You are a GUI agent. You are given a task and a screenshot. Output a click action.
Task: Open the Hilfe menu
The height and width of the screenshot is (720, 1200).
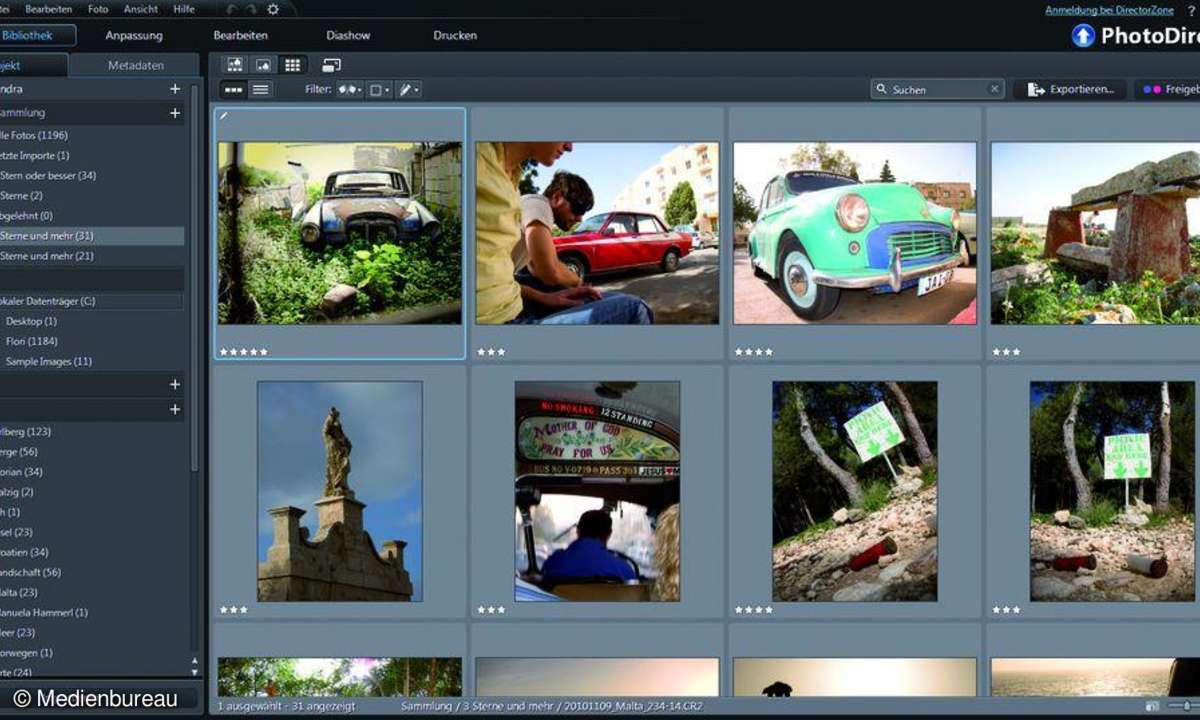[184, 9]
